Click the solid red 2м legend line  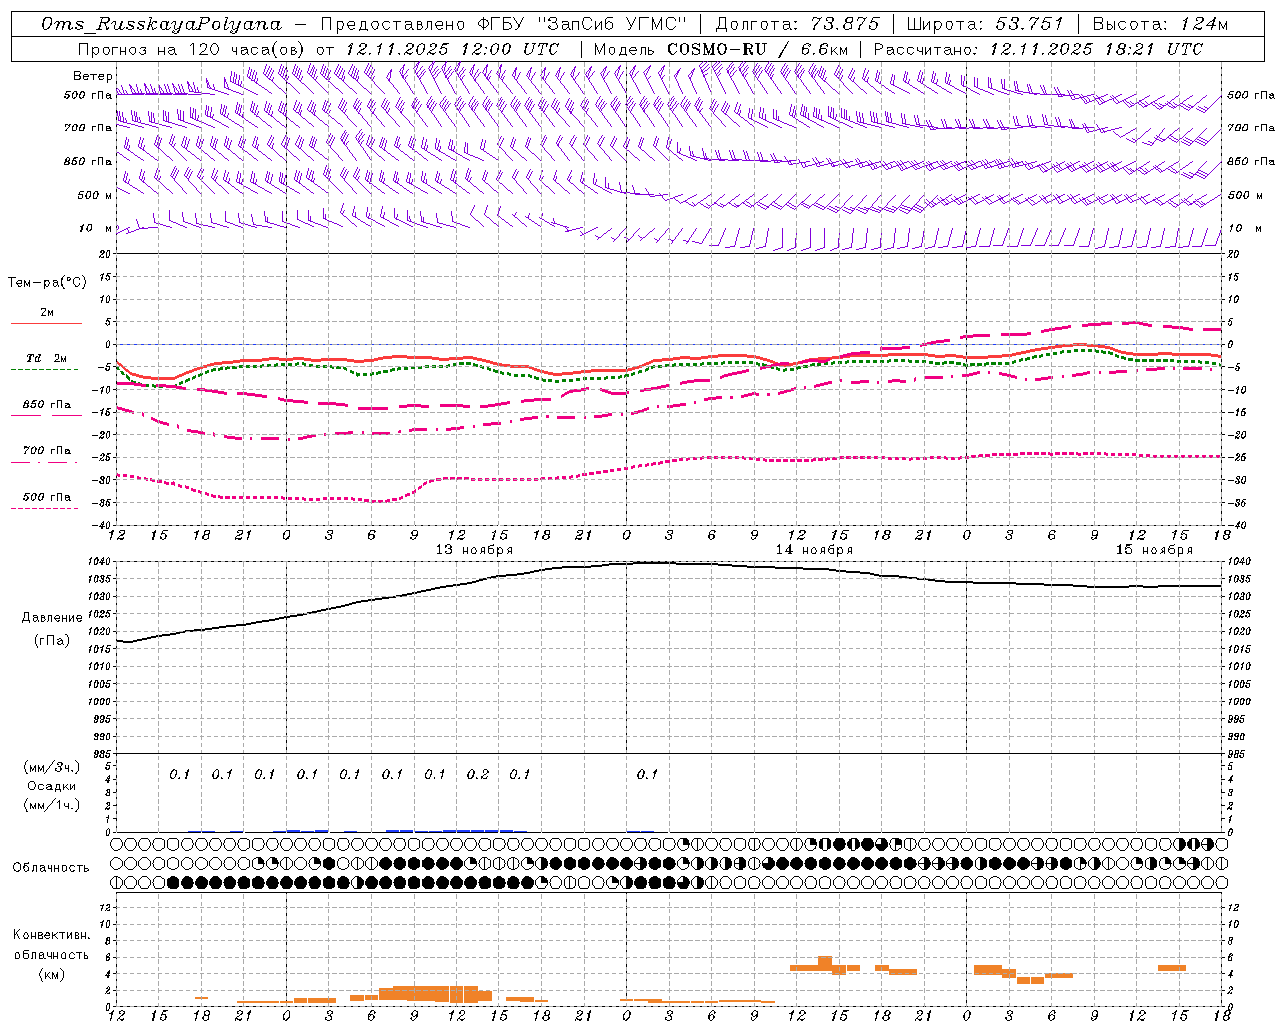pos(46,324)
